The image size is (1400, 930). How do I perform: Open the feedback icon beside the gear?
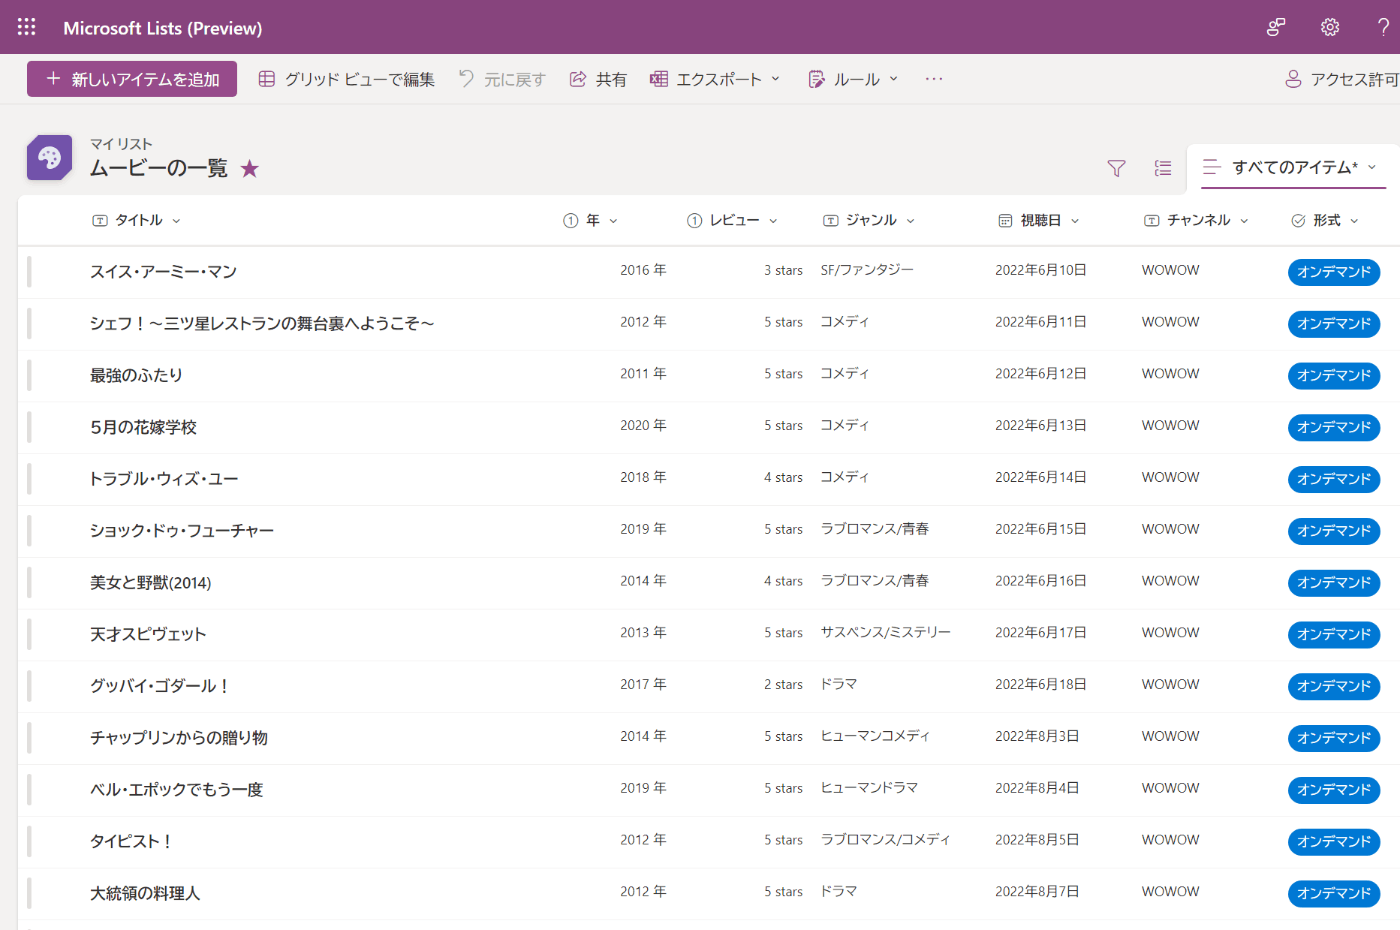click(x=1276, y=27)
